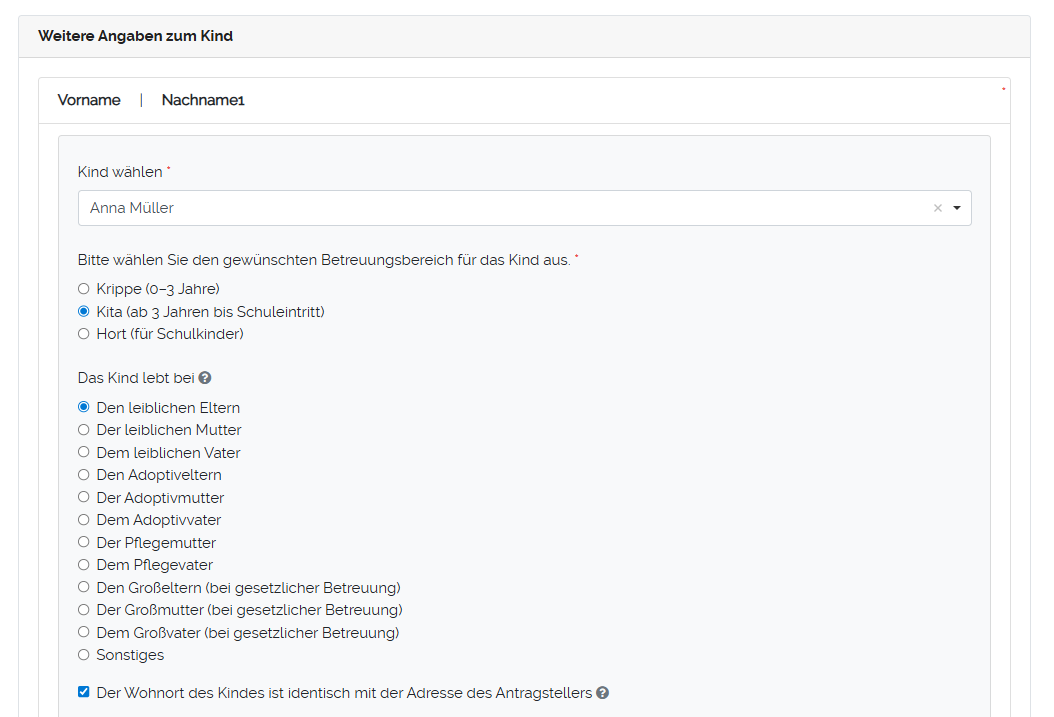Click help icon beside Wohnort checkbox label
1054x717 pixels.
pyautogui.click(x=603, y=692)
